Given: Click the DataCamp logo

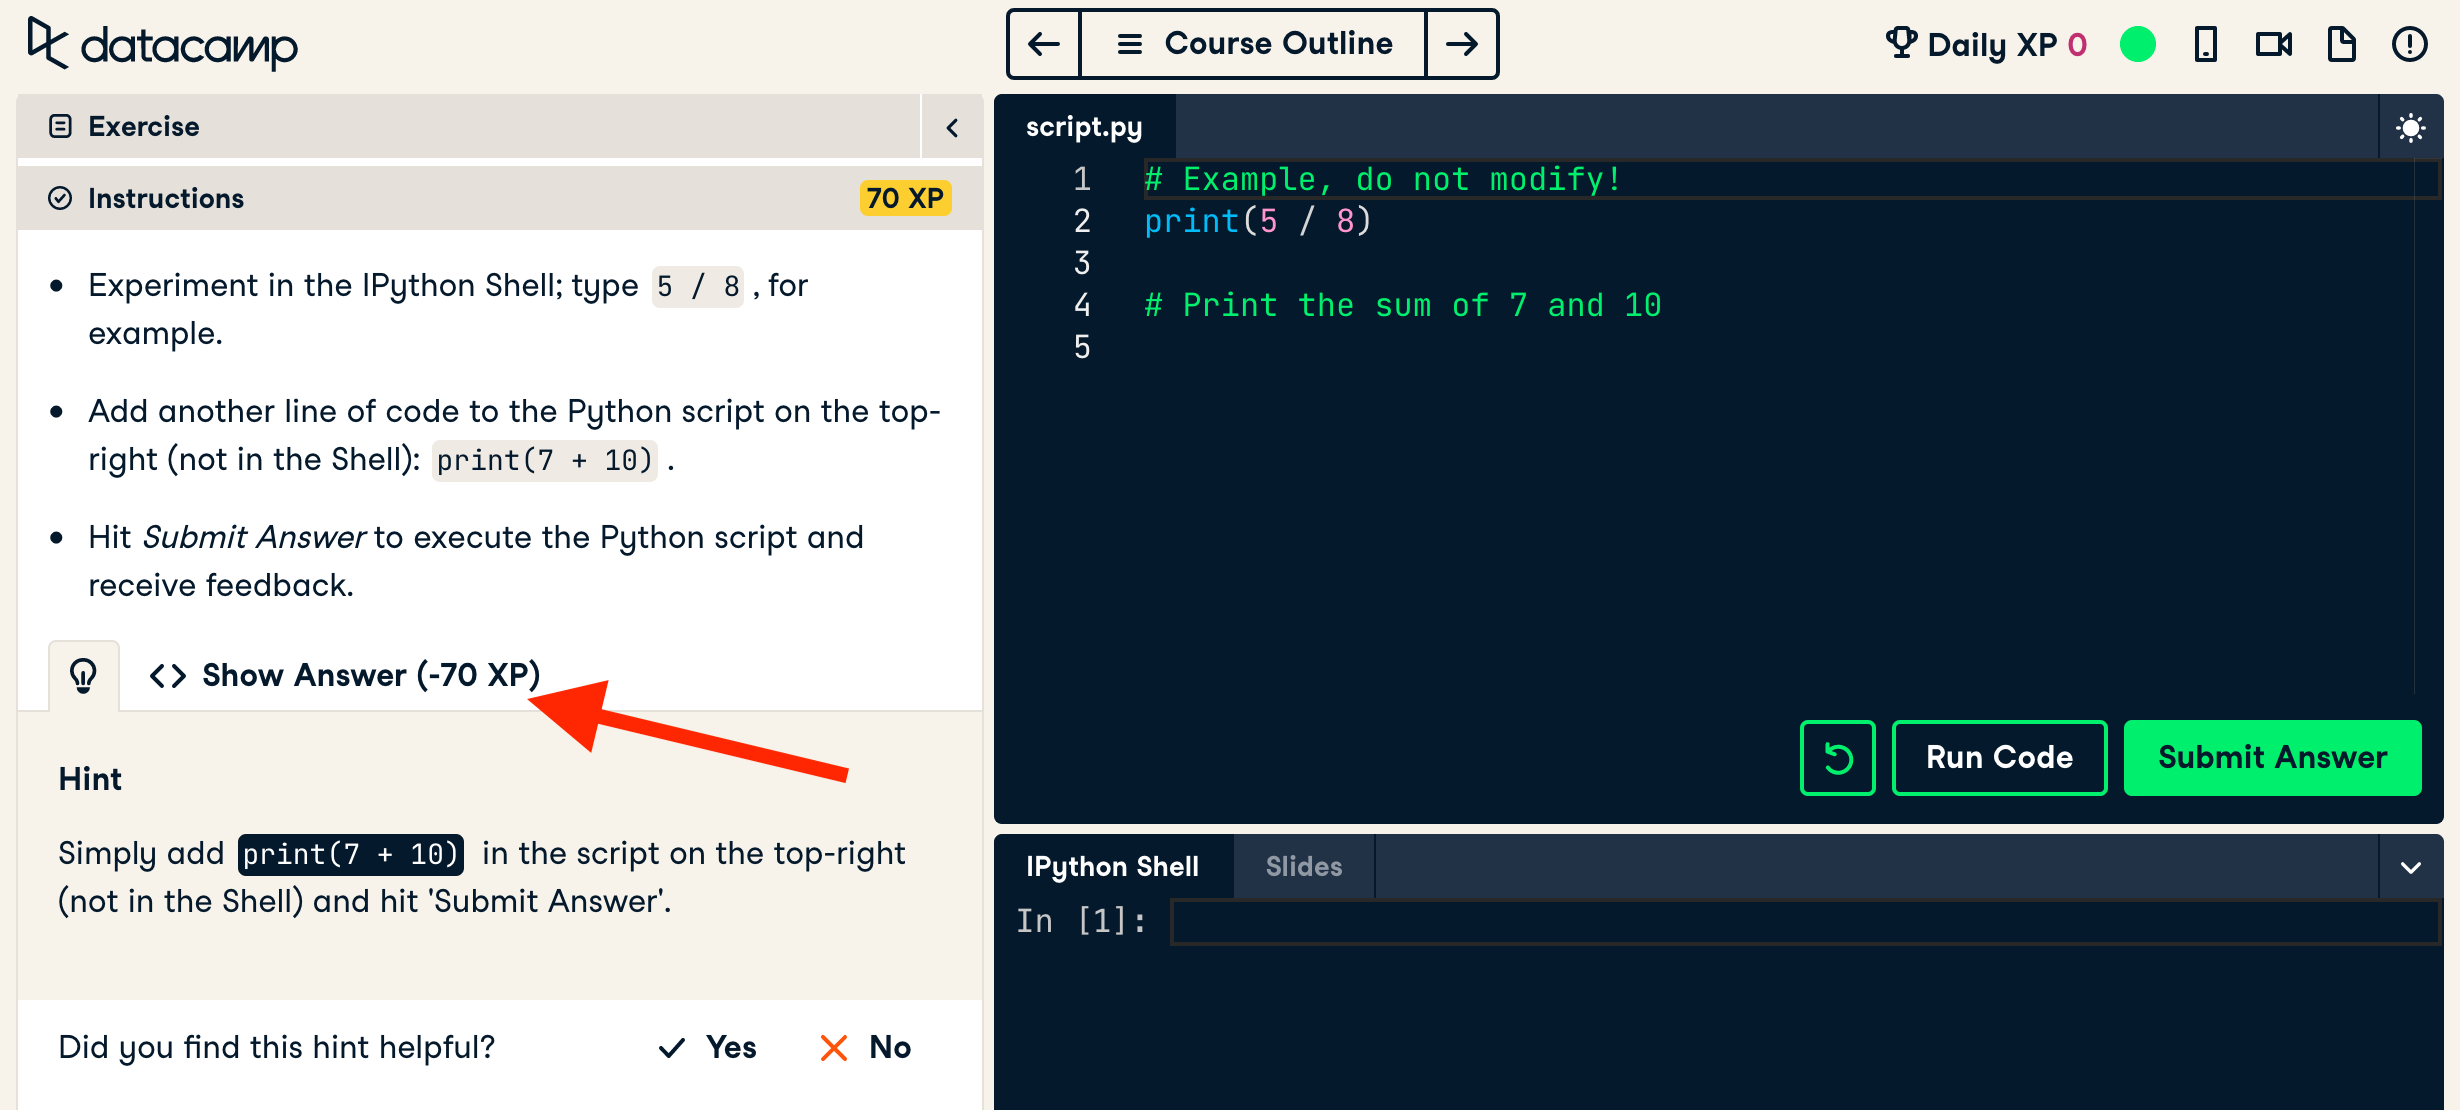Looking at the screenshot, I should pos(162,44).
